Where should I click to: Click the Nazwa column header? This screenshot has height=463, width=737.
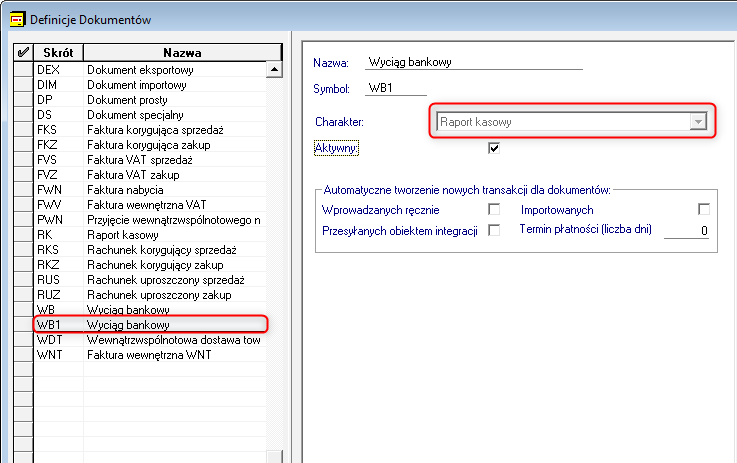pos(182,53)
